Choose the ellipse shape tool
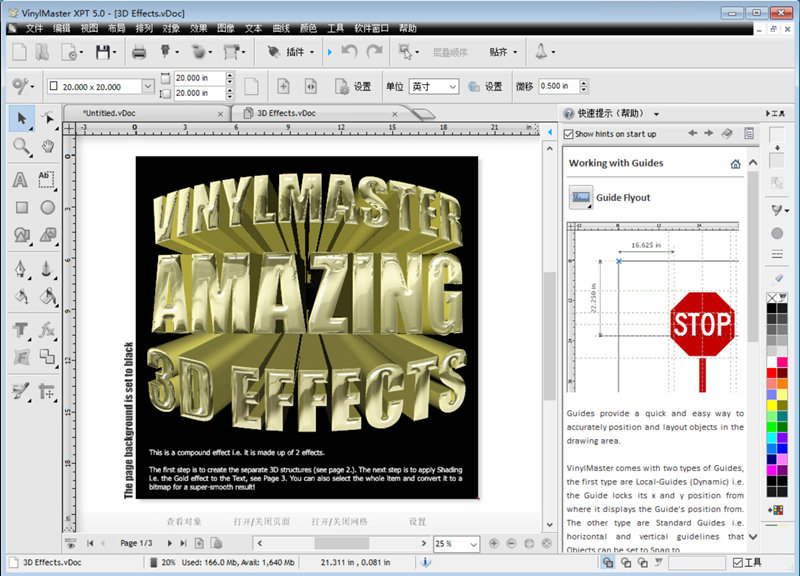The height and width of the screenshot is (576, 800). pos(48,208)
